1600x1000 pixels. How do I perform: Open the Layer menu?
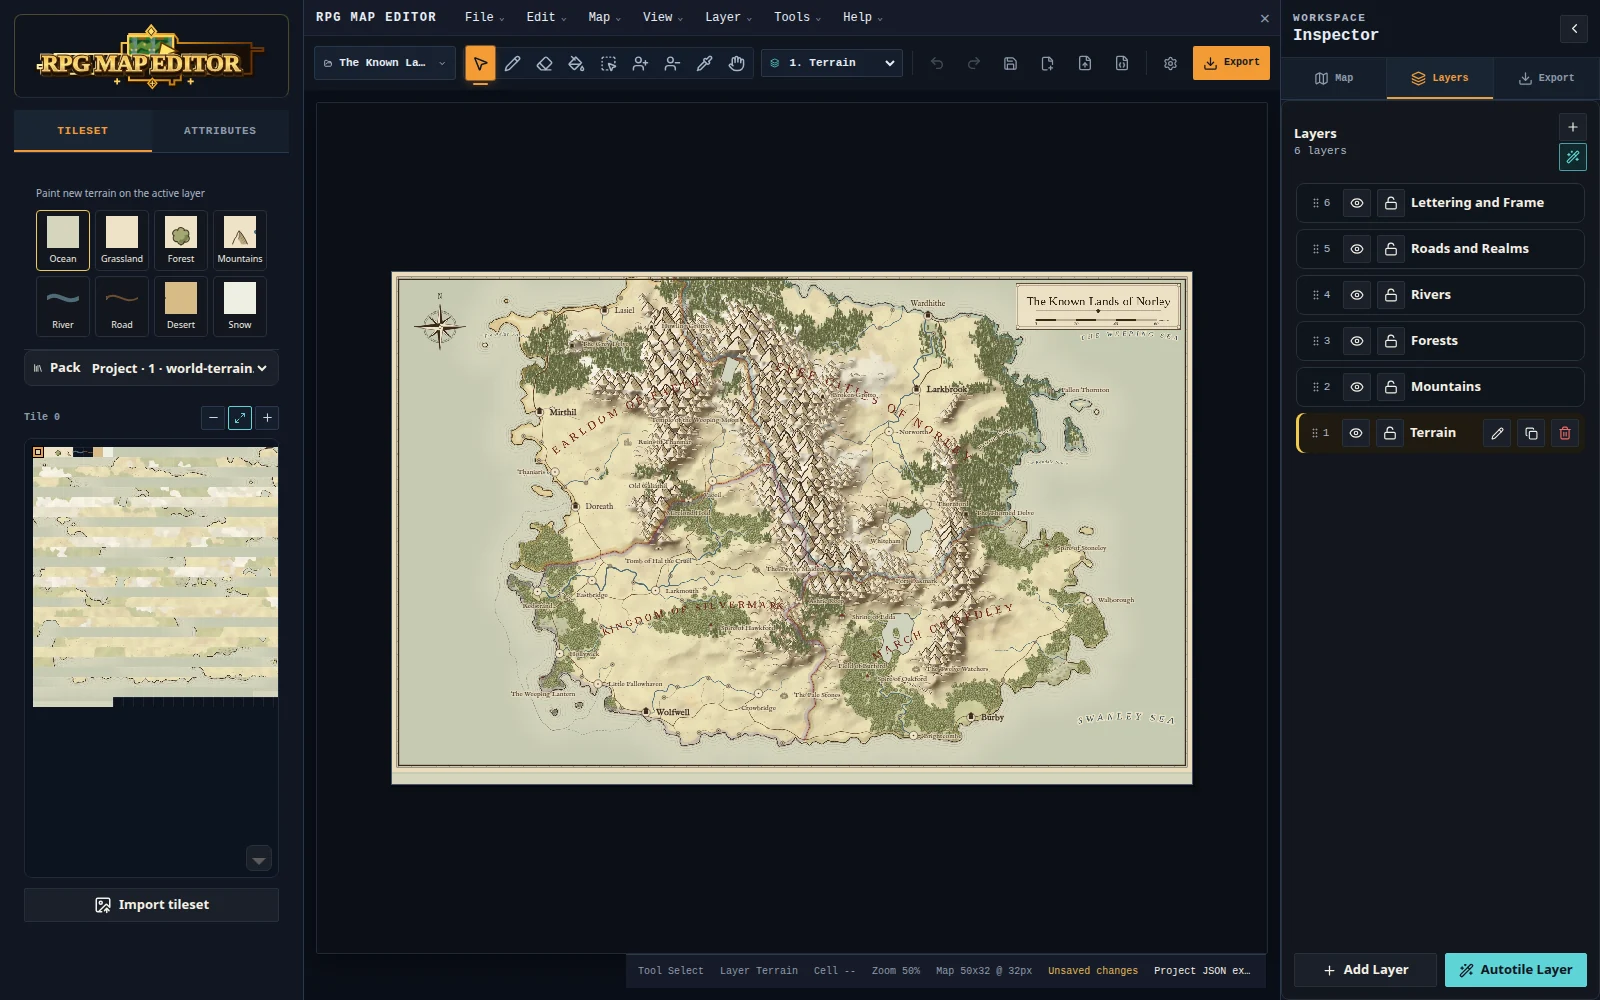pyautogui.click(x=728, y=17)
